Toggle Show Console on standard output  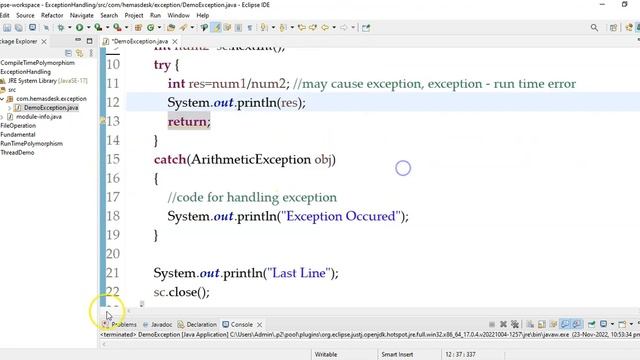tap(565, 324)
